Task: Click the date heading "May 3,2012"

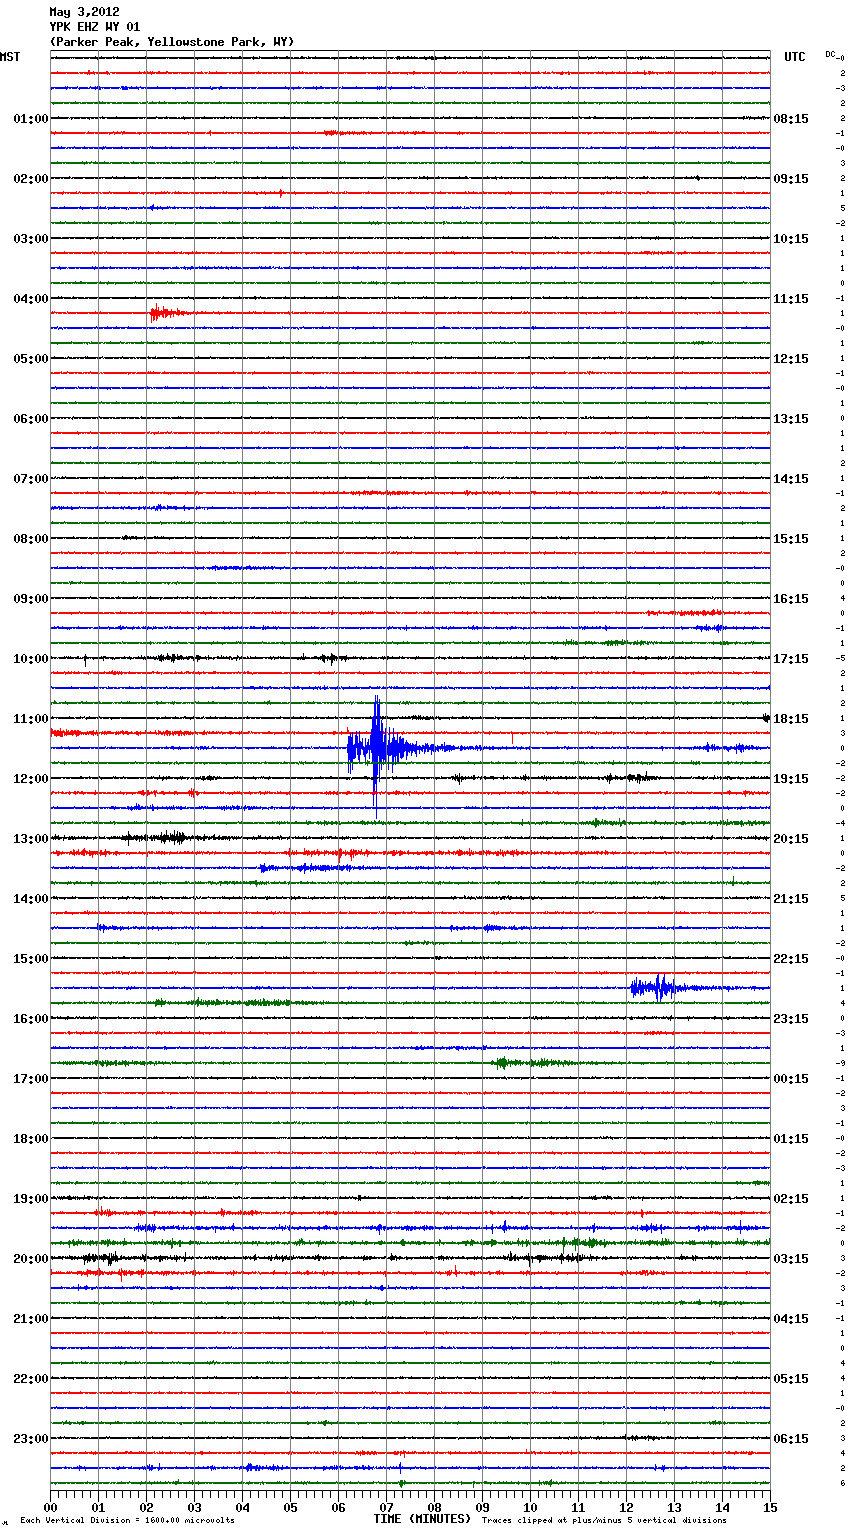Action: [x=85, y=12]
